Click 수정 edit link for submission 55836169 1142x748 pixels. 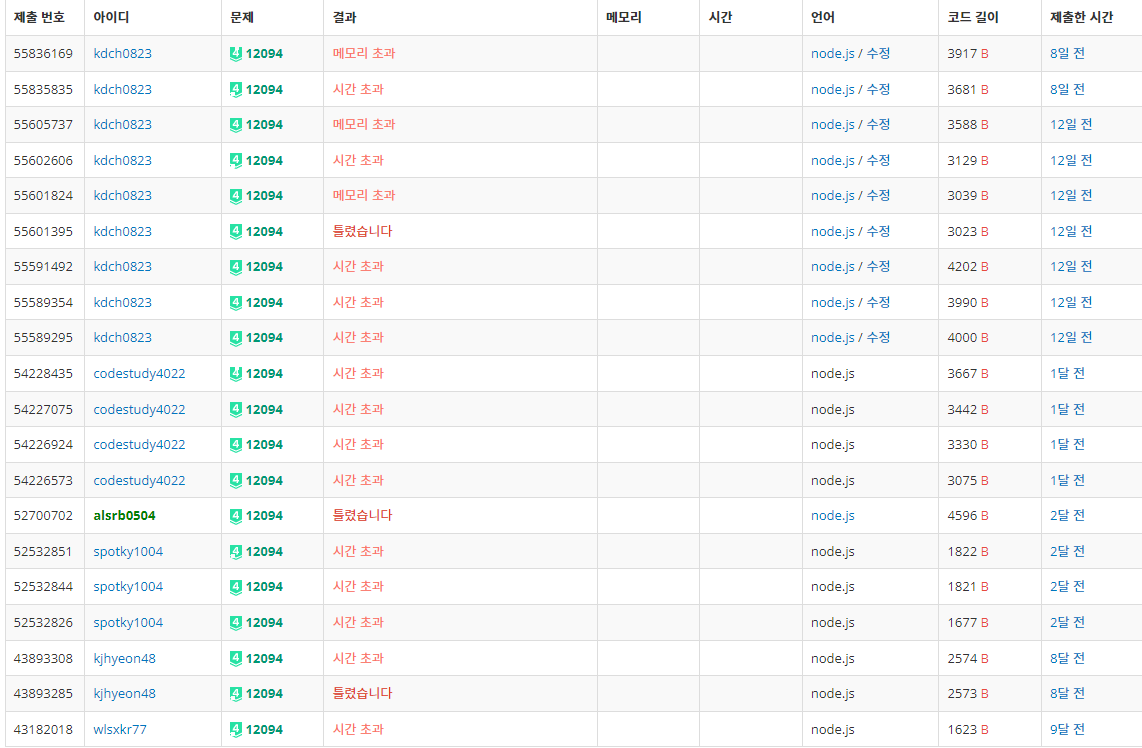878,53
